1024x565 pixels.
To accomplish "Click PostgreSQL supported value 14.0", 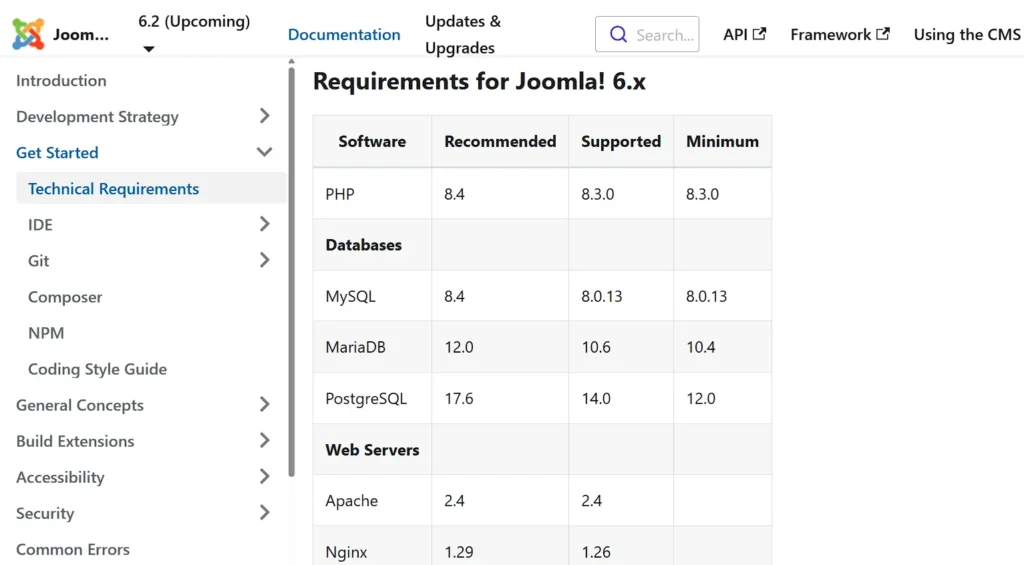I will pyautogui.click(x=596, y=398).
